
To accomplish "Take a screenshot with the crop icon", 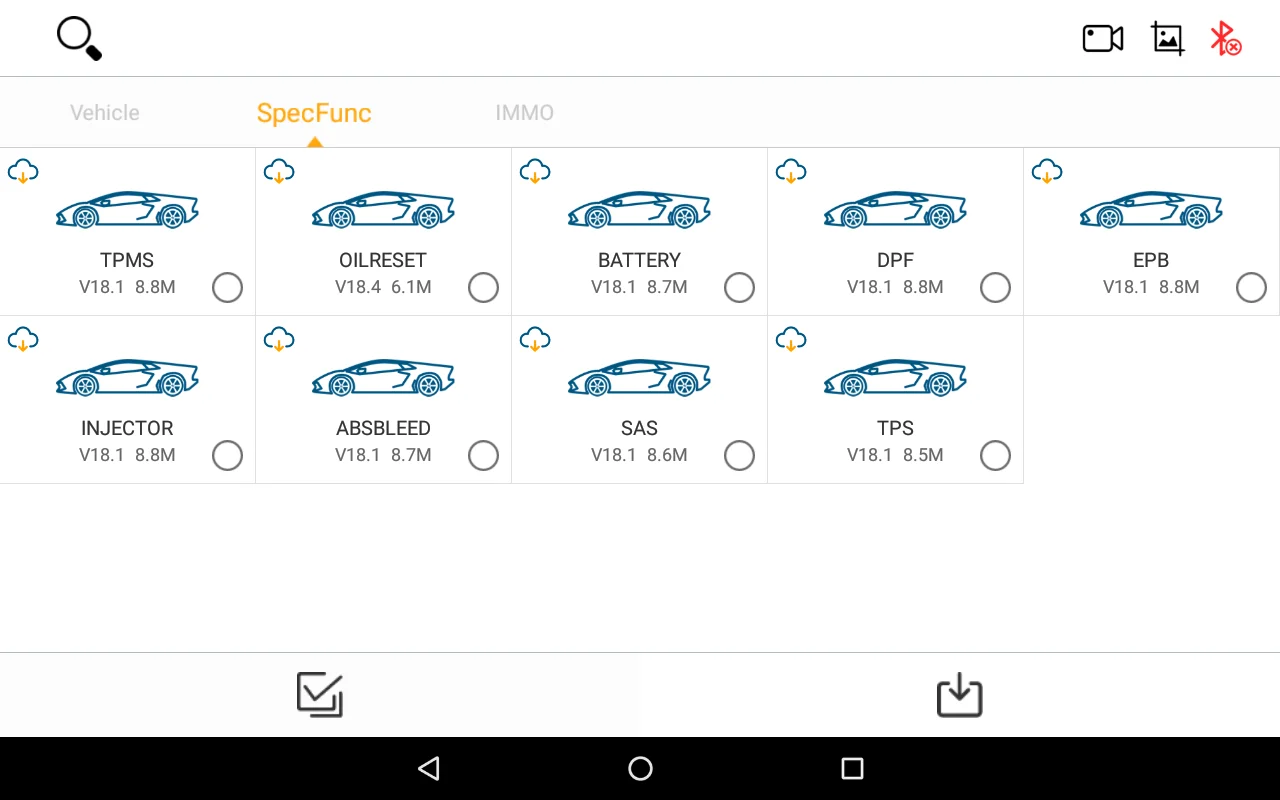I will [x=1167, y=39].
